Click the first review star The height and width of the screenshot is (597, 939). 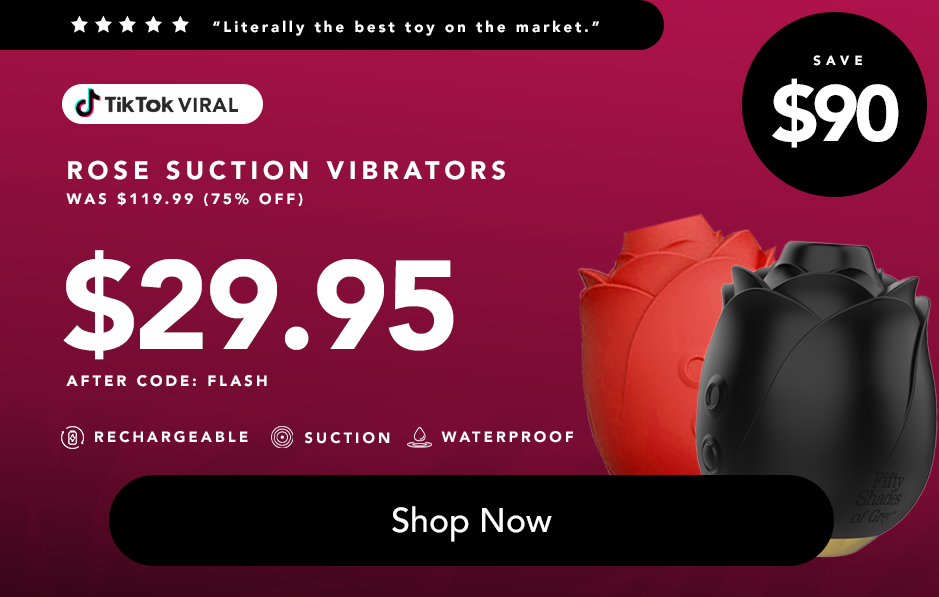[79, 25]
